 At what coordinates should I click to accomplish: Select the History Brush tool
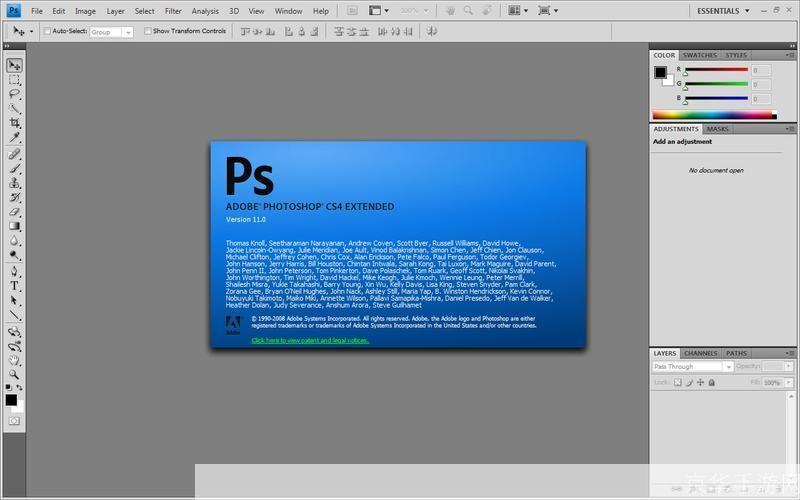point(14,197)
